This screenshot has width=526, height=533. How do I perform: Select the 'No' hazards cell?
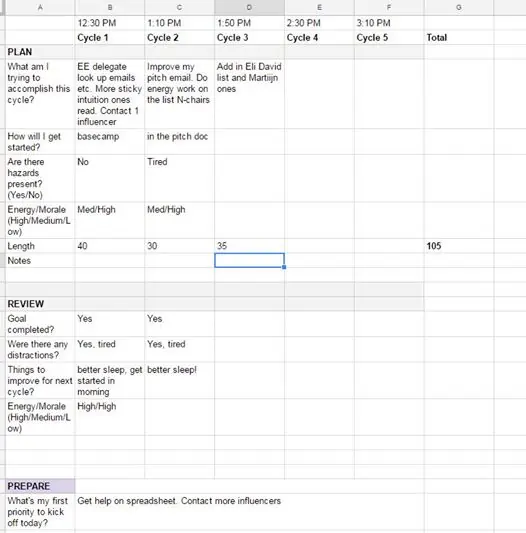pos(110,178)
